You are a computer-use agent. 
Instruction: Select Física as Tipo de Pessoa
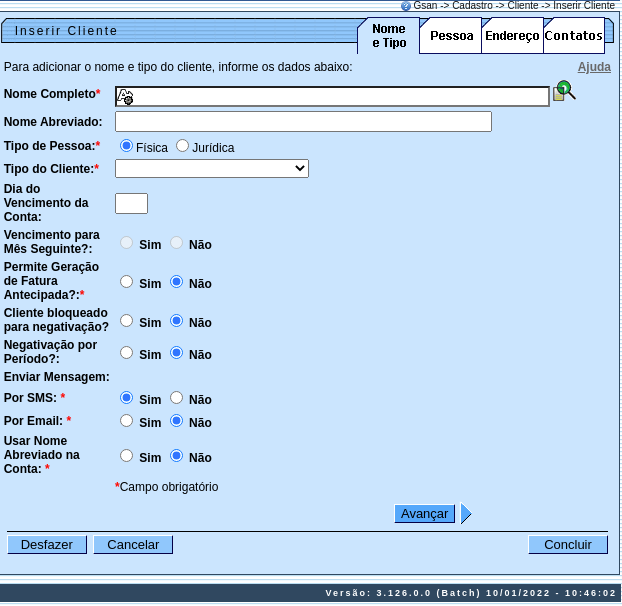(x=127, y=146)
